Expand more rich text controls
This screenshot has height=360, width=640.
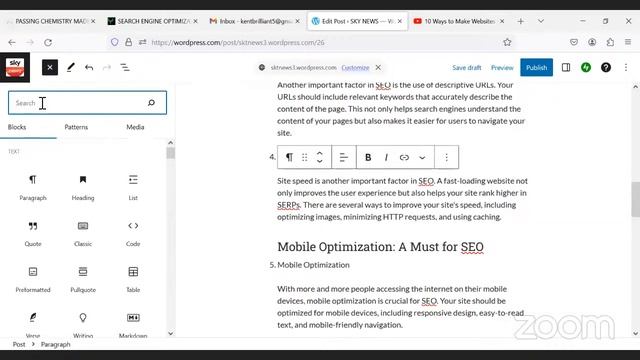[422, 157]
